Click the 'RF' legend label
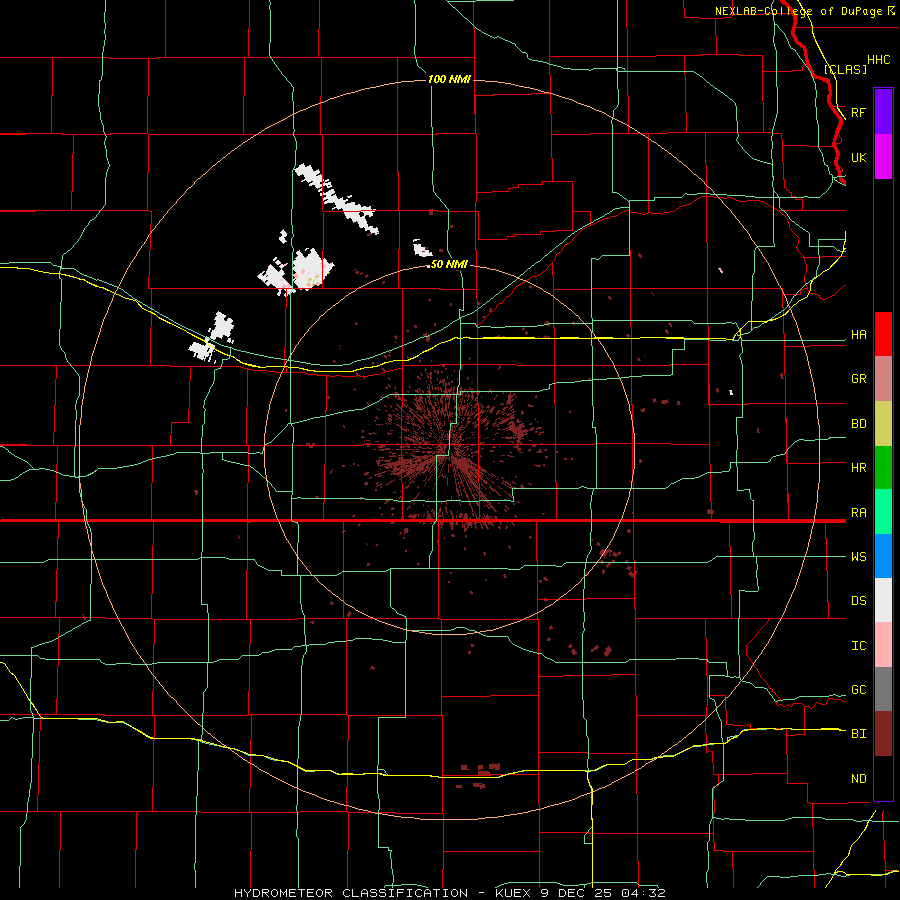Image resolution: width=900 pixels, height=900 pixels. (x=859, y=112)
